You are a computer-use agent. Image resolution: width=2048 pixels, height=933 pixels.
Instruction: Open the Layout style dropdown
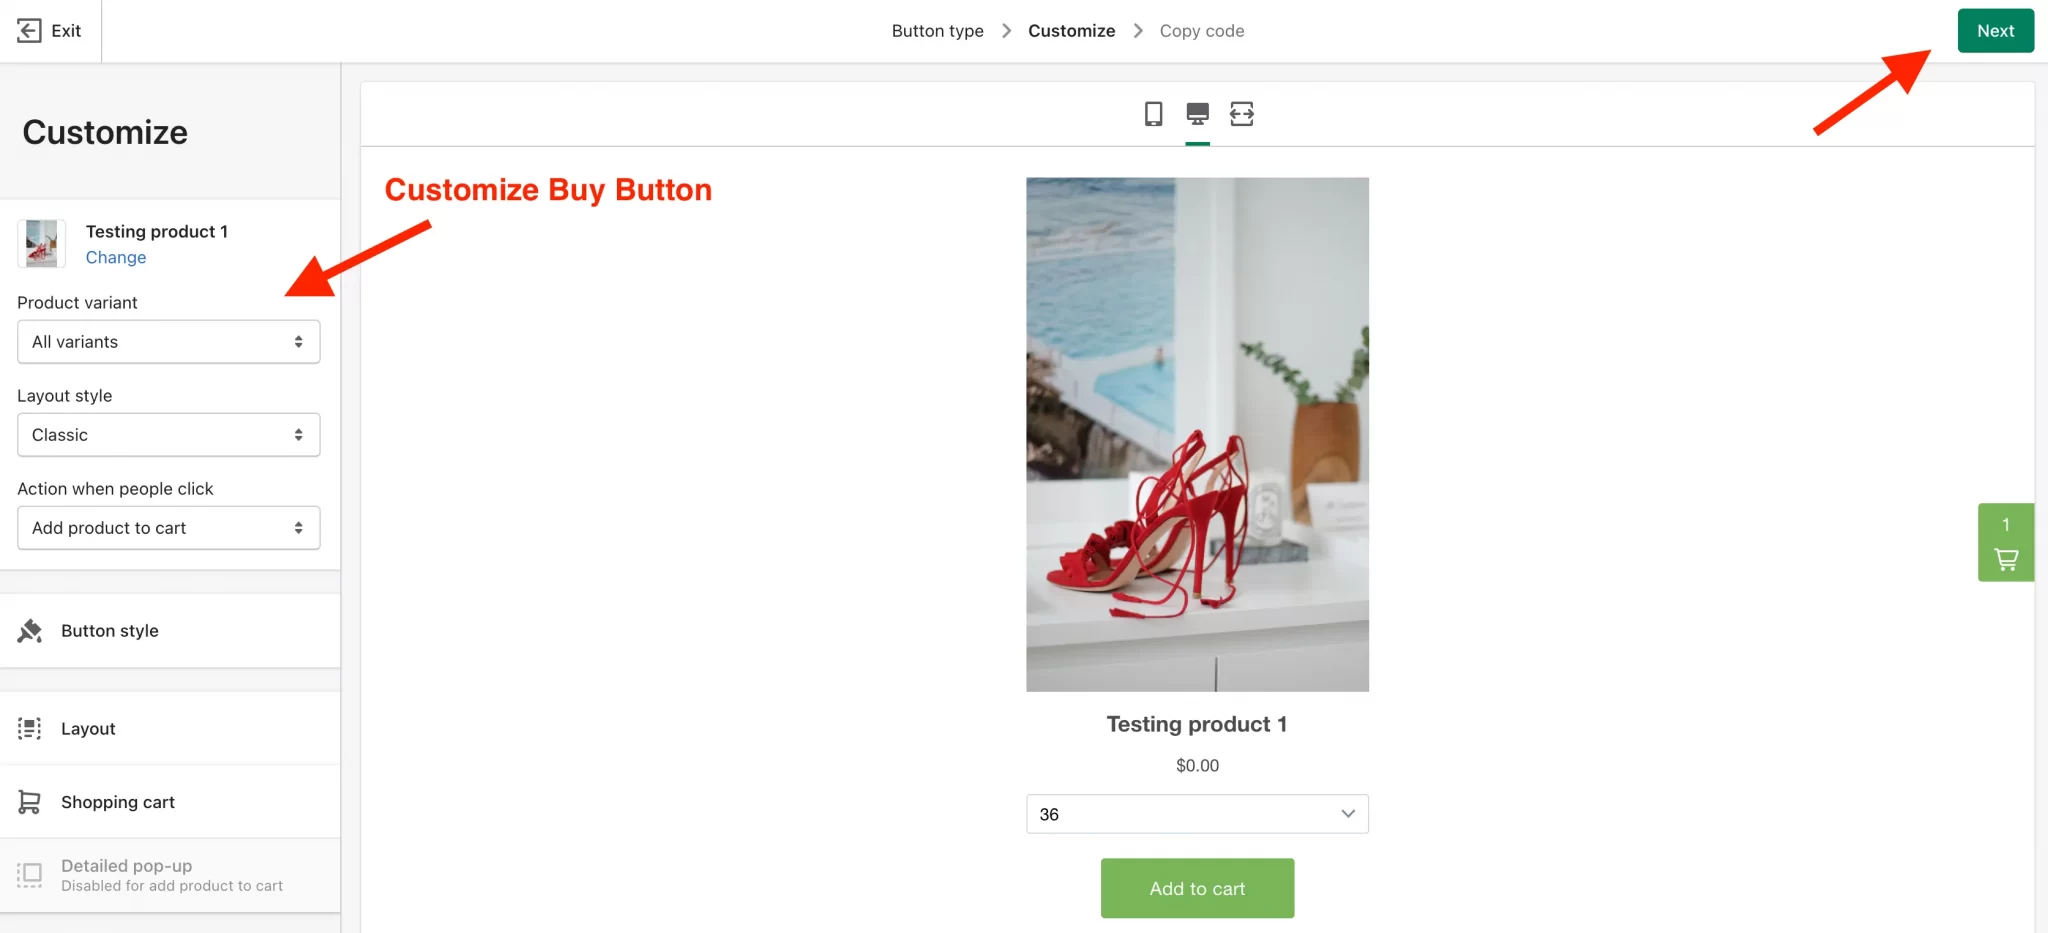pos(168,435)
